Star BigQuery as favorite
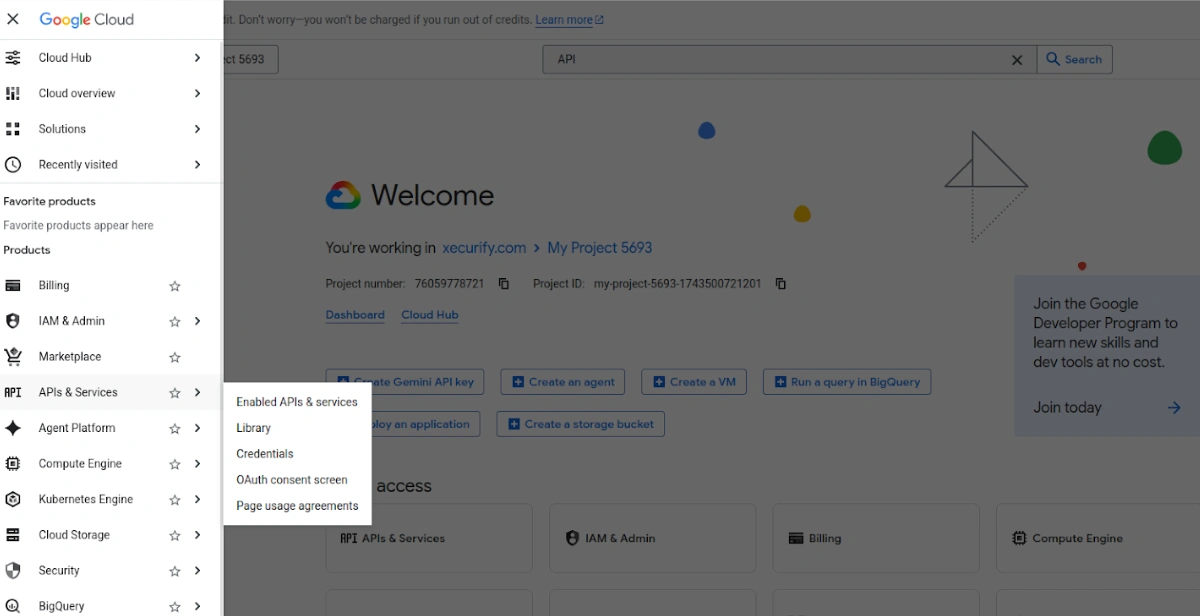The height and width of the screenshot is (616, 1200). [175, 607]
